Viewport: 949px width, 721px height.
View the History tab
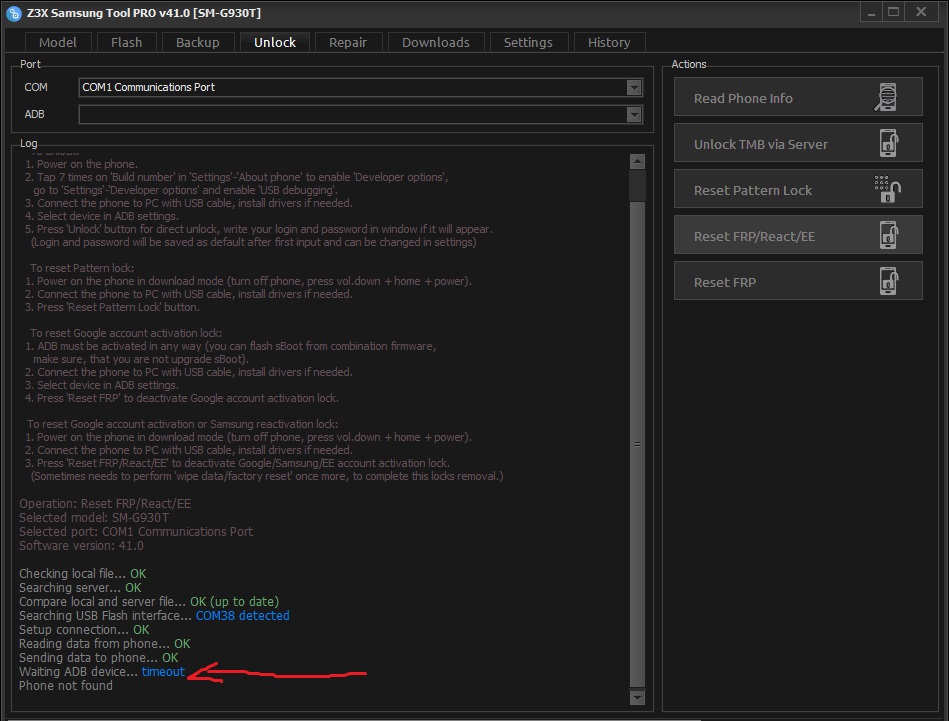[x=609, y=42]
